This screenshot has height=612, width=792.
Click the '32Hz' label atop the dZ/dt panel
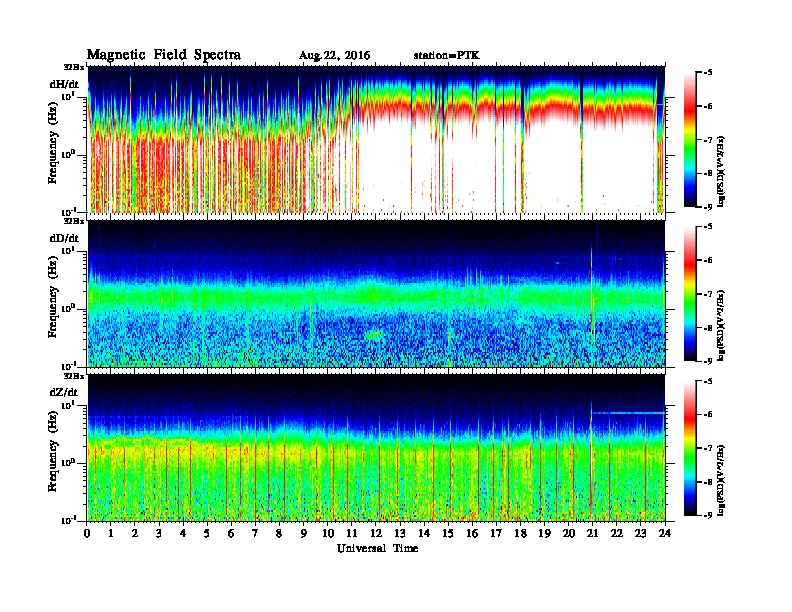pyautogui.click(x=73, y=376)
